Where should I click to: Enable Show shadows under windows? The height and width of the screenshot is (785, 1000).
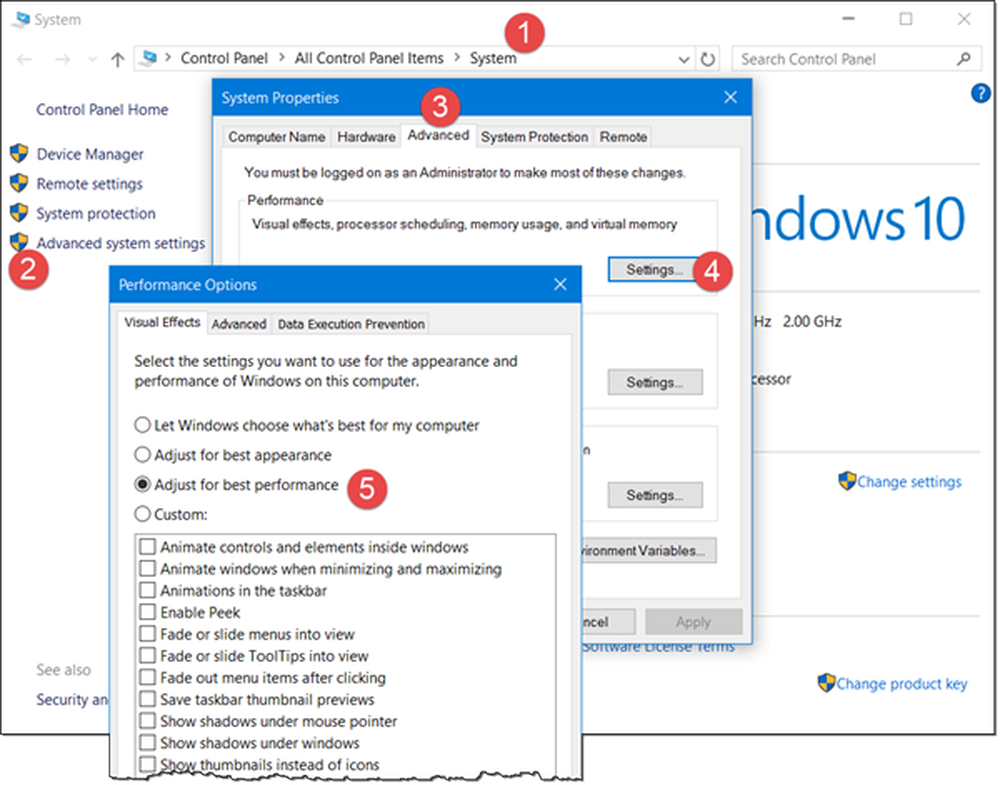[147, 743]
